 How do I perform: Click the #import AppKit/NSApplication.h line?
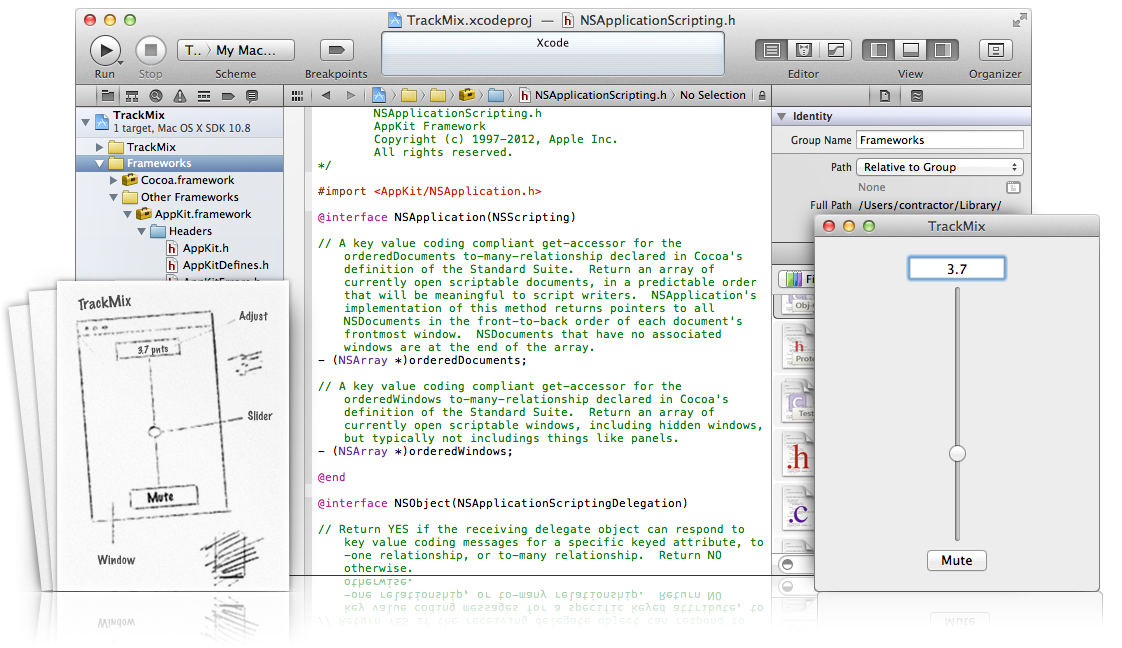(429, 192)
